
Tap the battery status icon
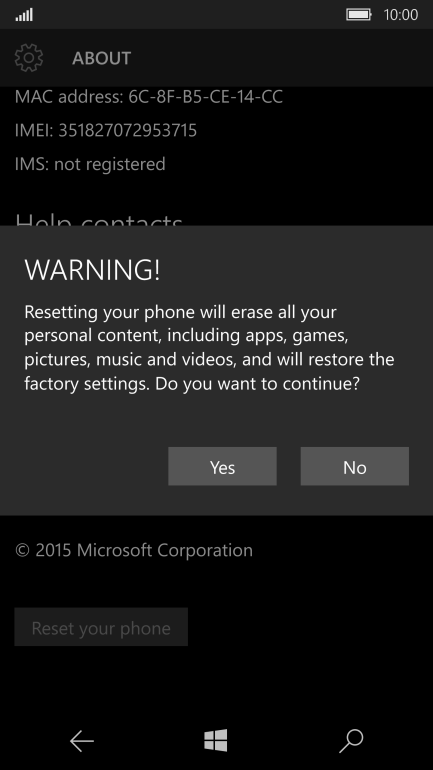tap(359, 14)
